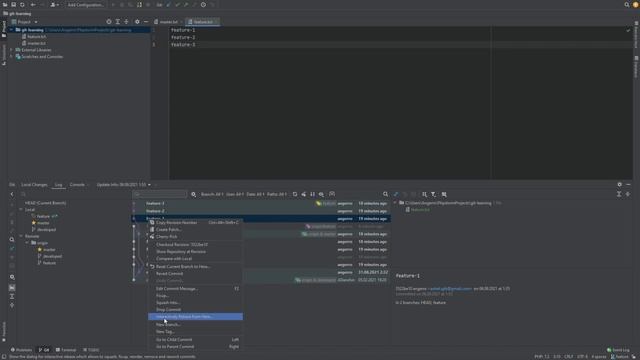
Task: Choose Revert Commit from context menu
Action: (195, 273)
